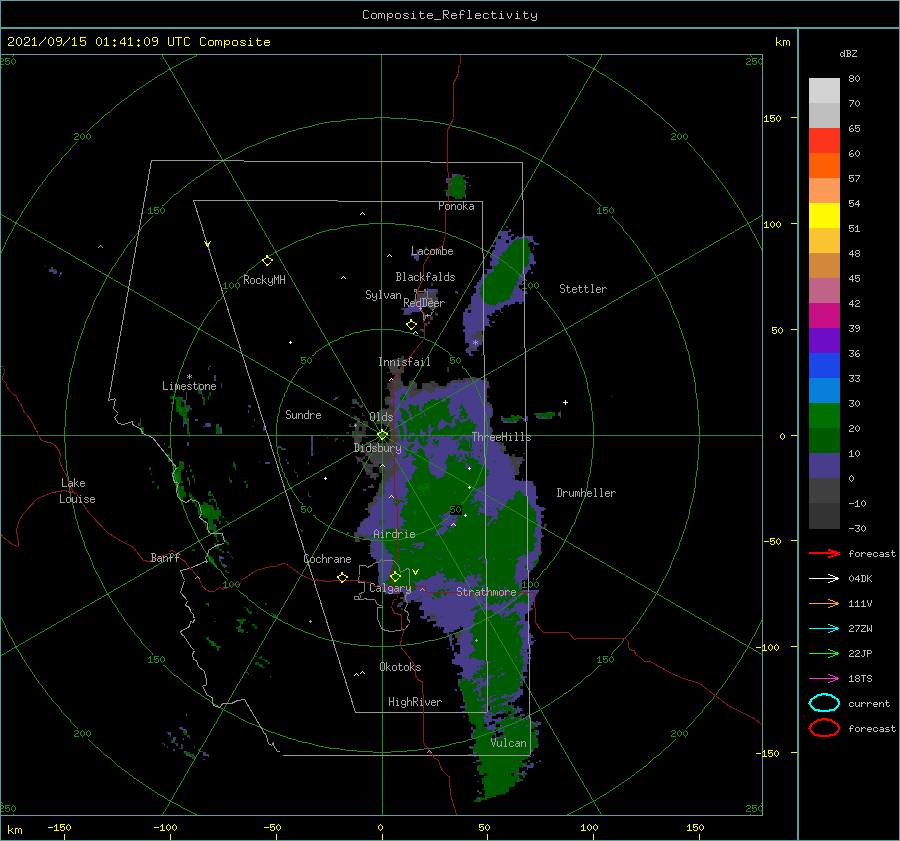Click the yellow diamond marker above the Calgary label

click(395, 576)
